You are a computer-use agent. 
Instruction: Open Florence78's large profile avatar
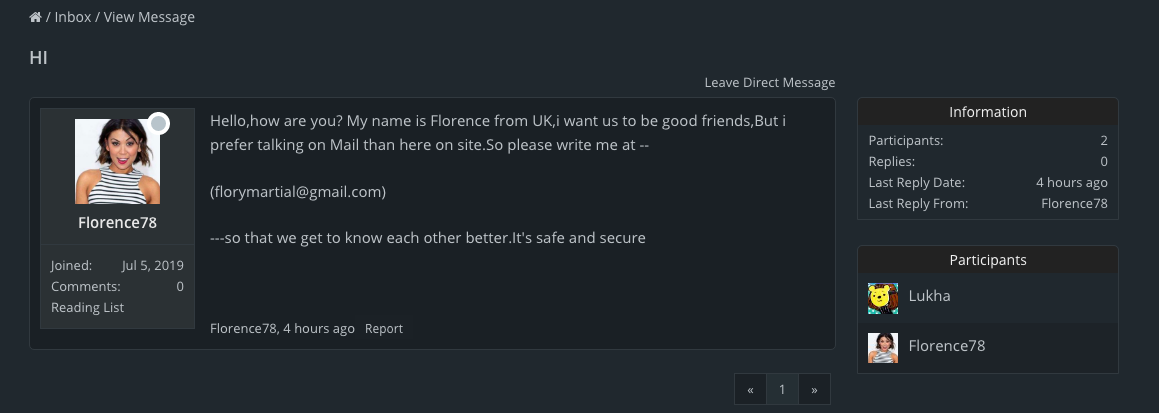(117, 161)
